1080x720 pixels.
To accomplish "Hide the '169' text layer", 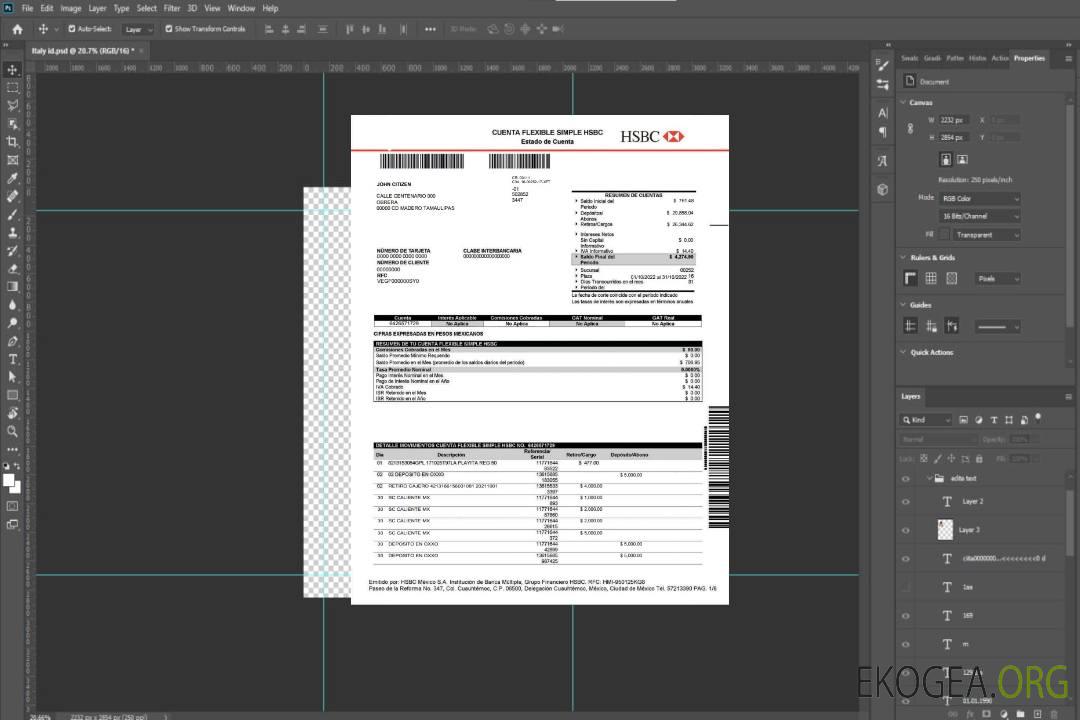I will (x=906, y=615).
